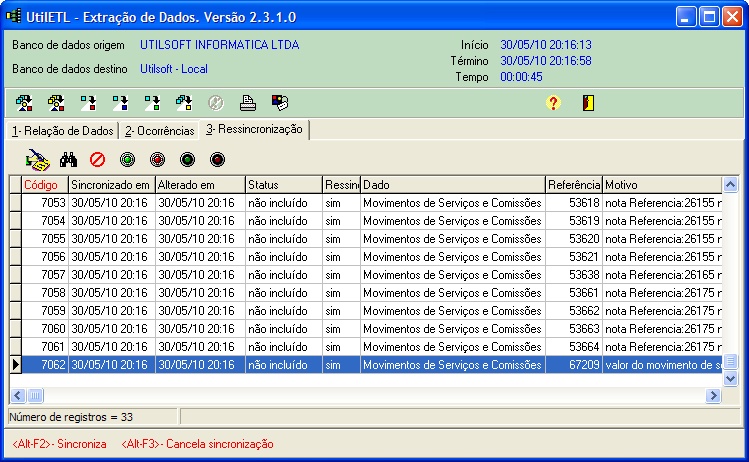
Task: Click the Término timestamp 30/05/10 20:16:58
Action: click(546, 61)
